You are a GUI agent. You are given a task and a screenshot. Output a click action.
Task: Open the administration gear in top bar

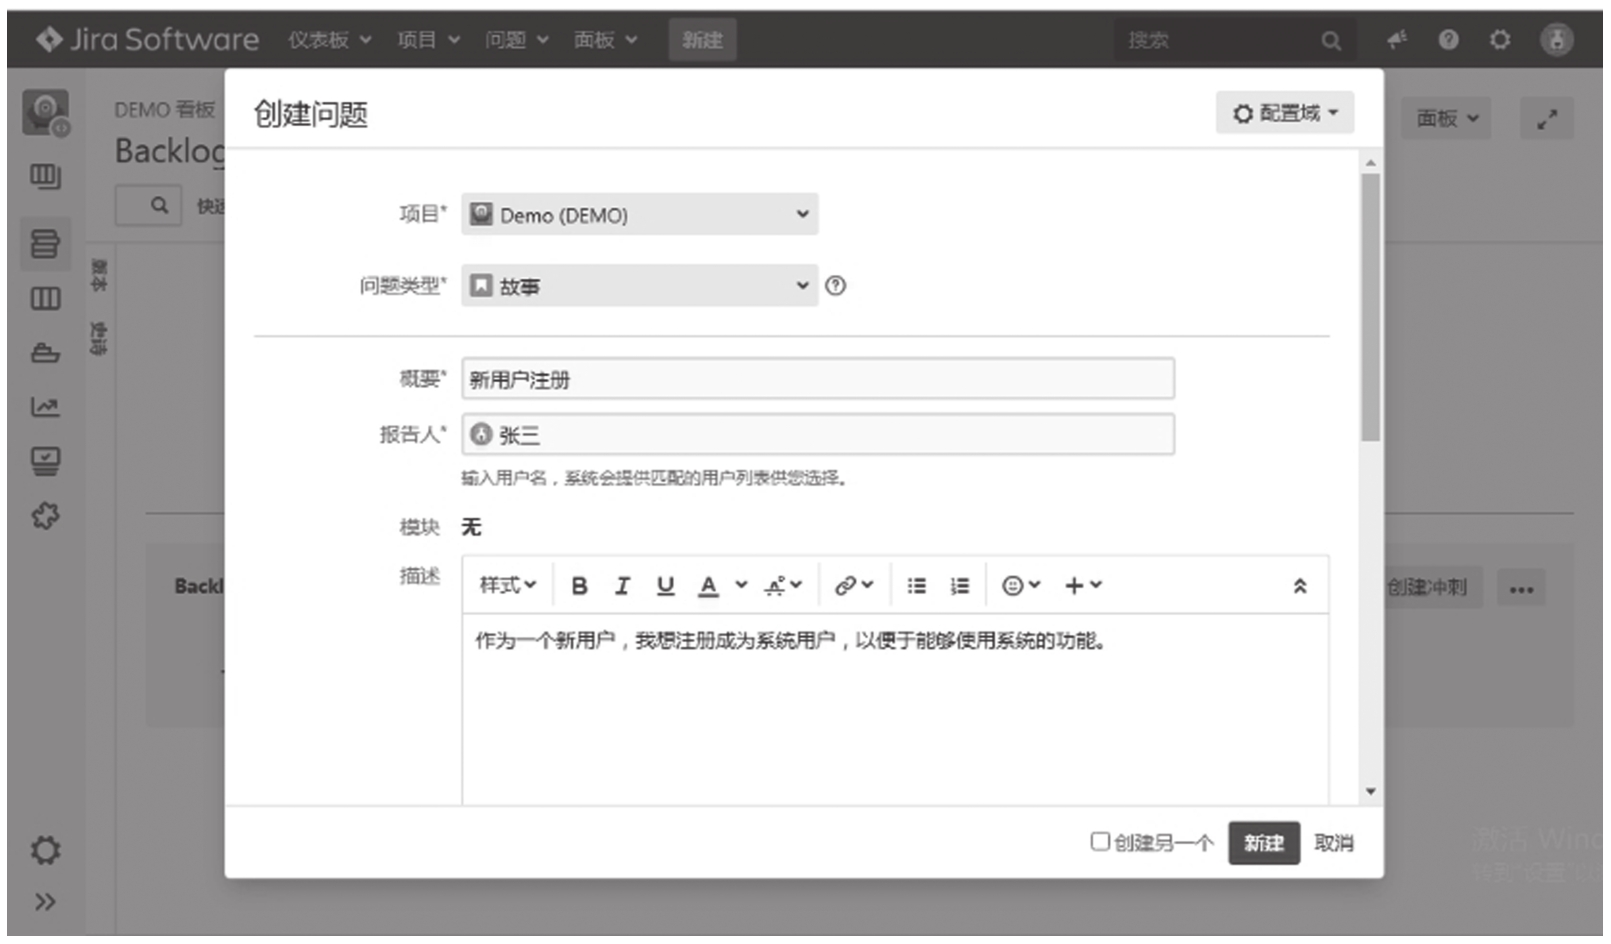(x=1500, y=40)
